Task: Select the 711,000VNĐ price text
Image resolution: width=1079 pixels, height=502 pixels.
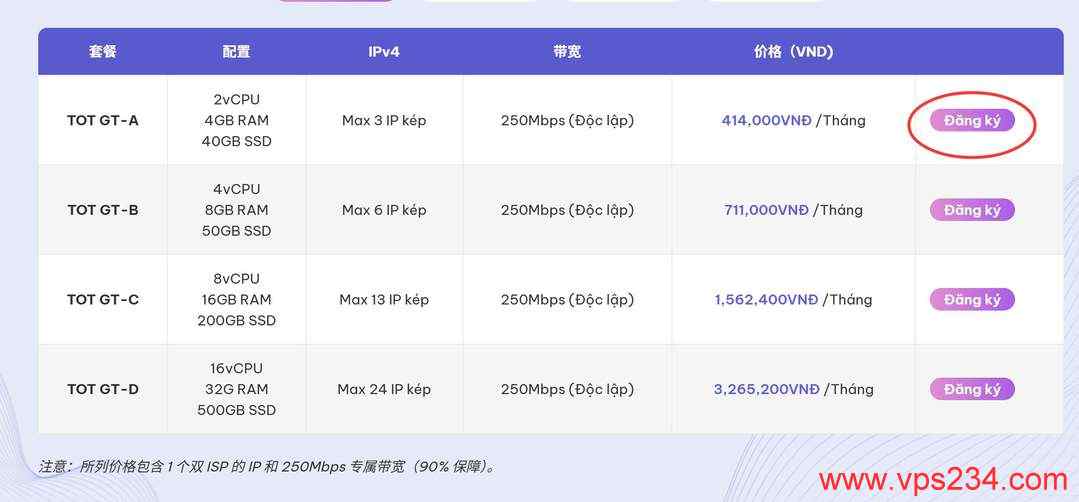Action: (766, 210)
